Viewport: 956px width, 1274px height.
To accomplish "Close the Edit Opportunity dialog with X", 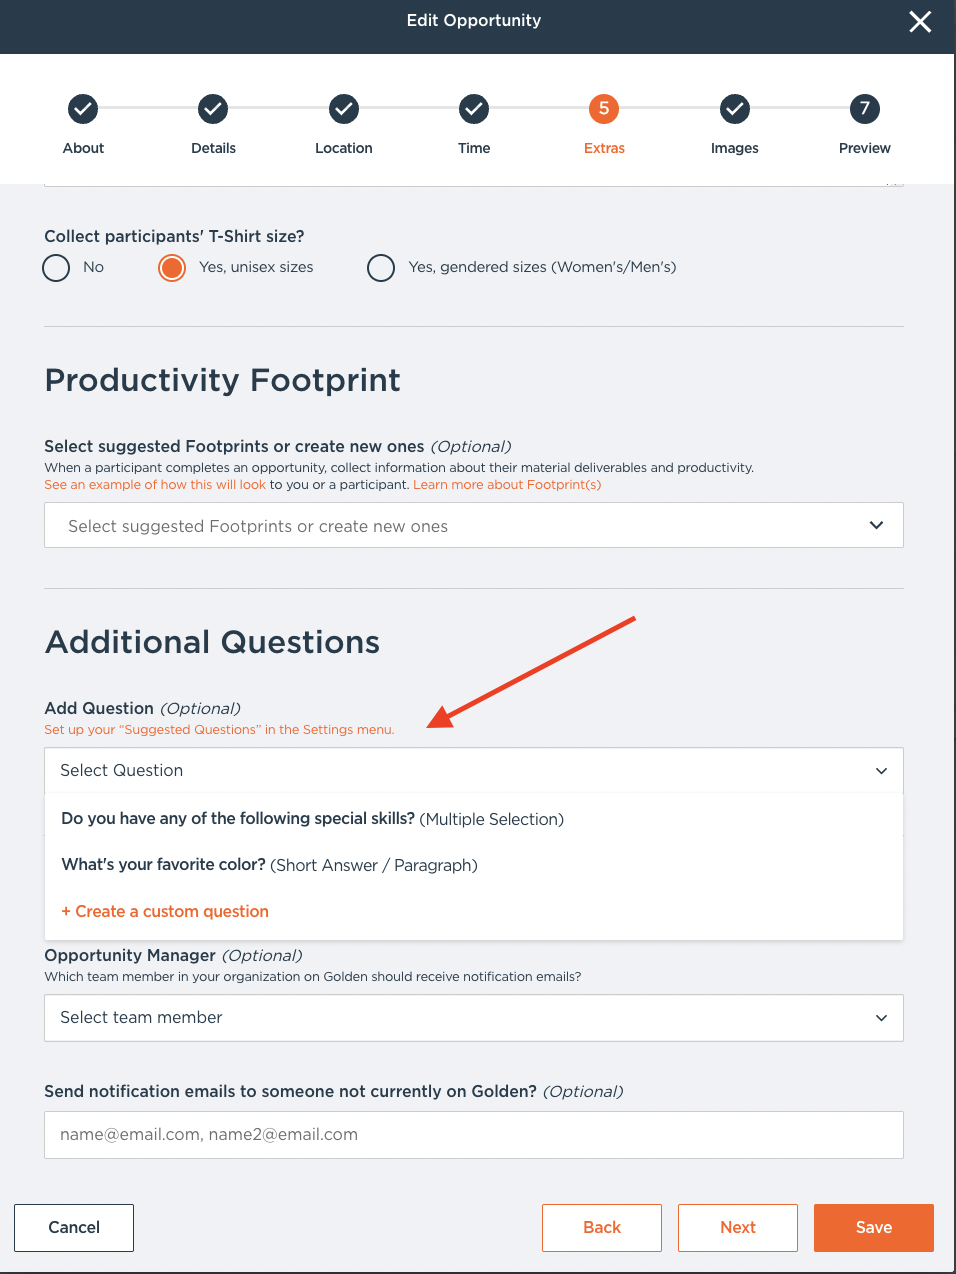I will [x=920, y=22].
